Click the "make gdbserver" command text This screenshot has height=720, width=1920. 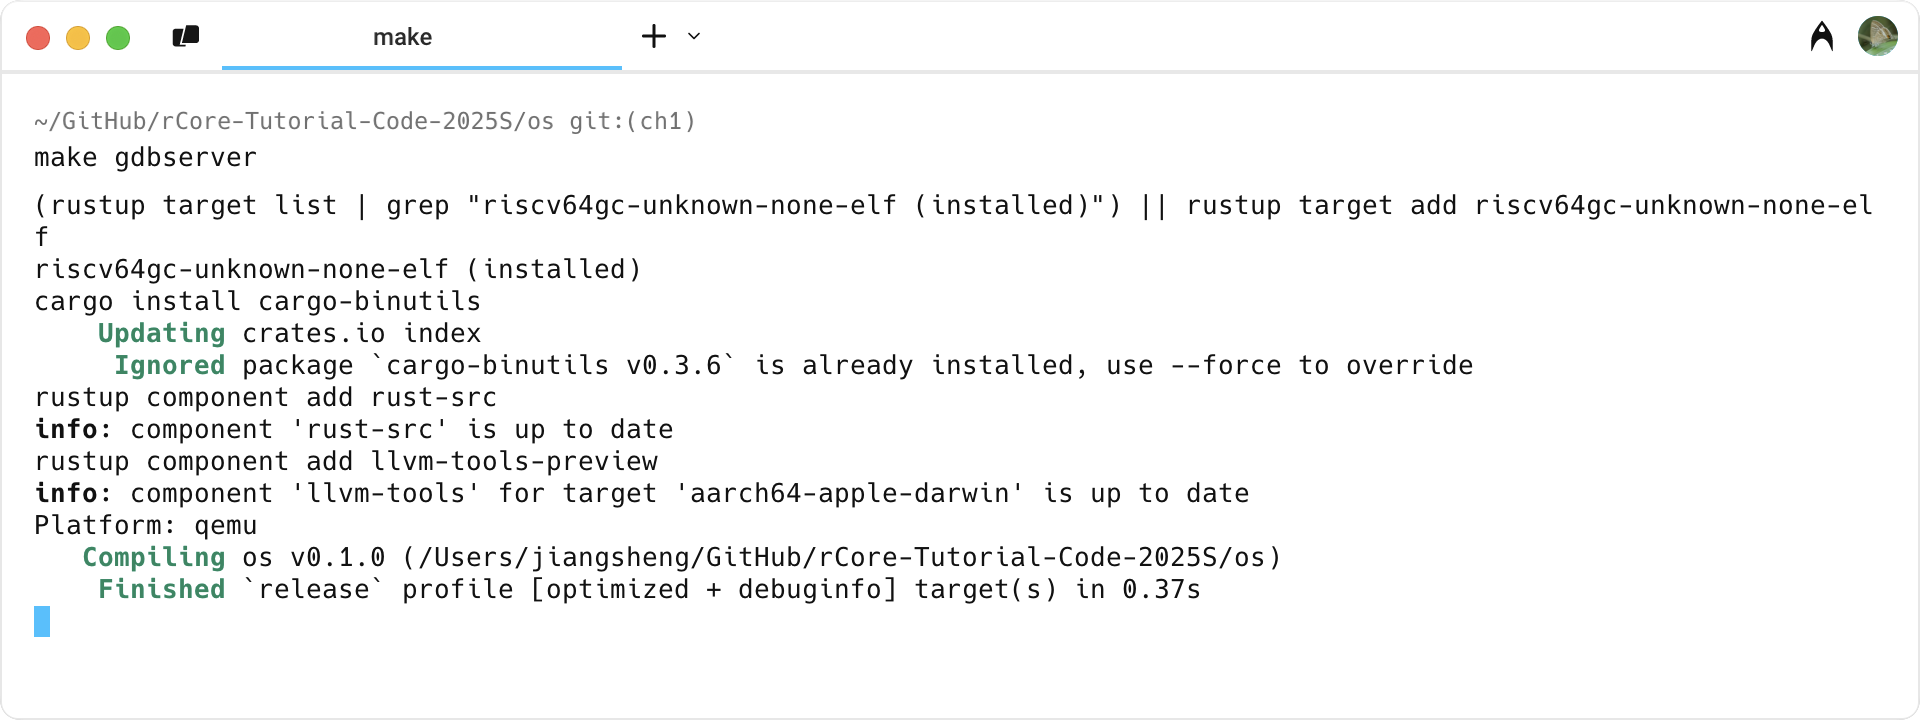tap(145, 157)
